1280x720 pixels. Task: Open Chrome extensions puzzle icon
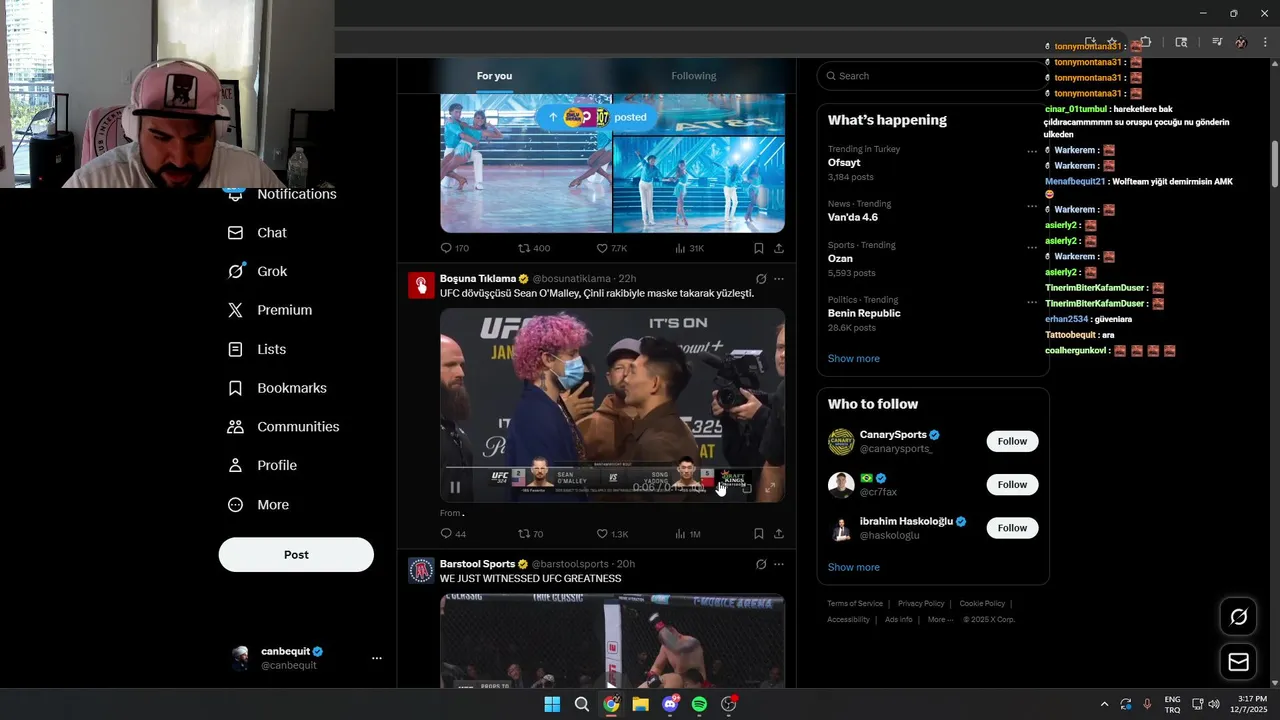coord(1146,42)
